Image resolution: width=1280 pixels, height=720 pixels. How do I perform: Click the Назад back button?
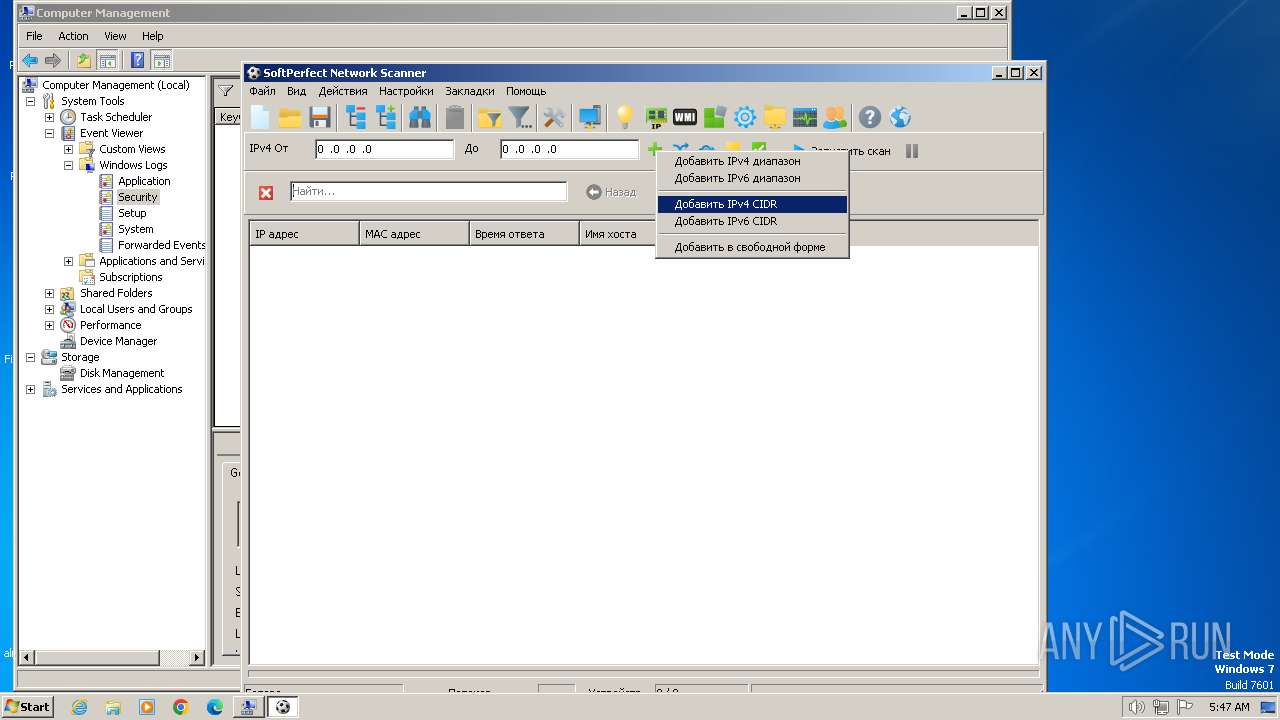click(611, 192)
